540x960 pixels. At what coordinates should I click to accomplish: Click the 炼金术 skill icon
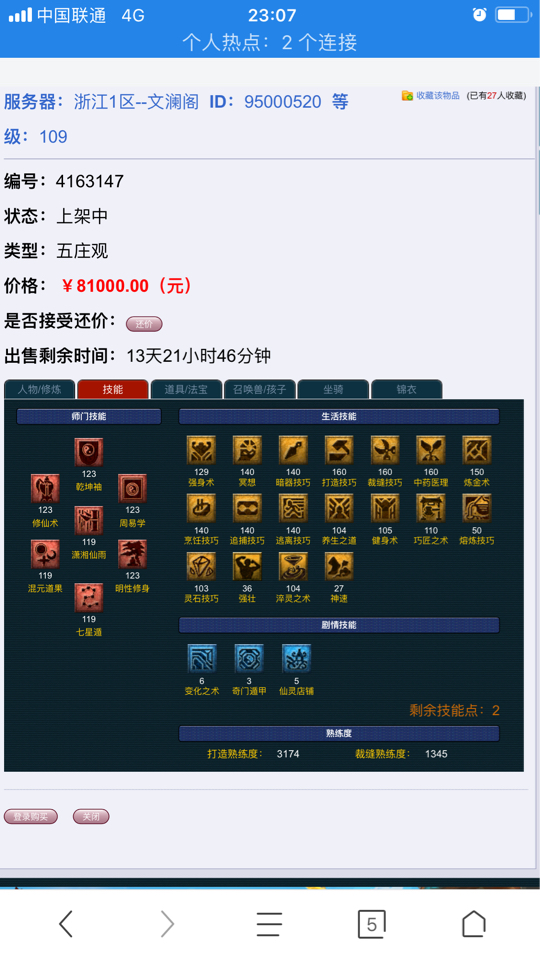[477, 451]
